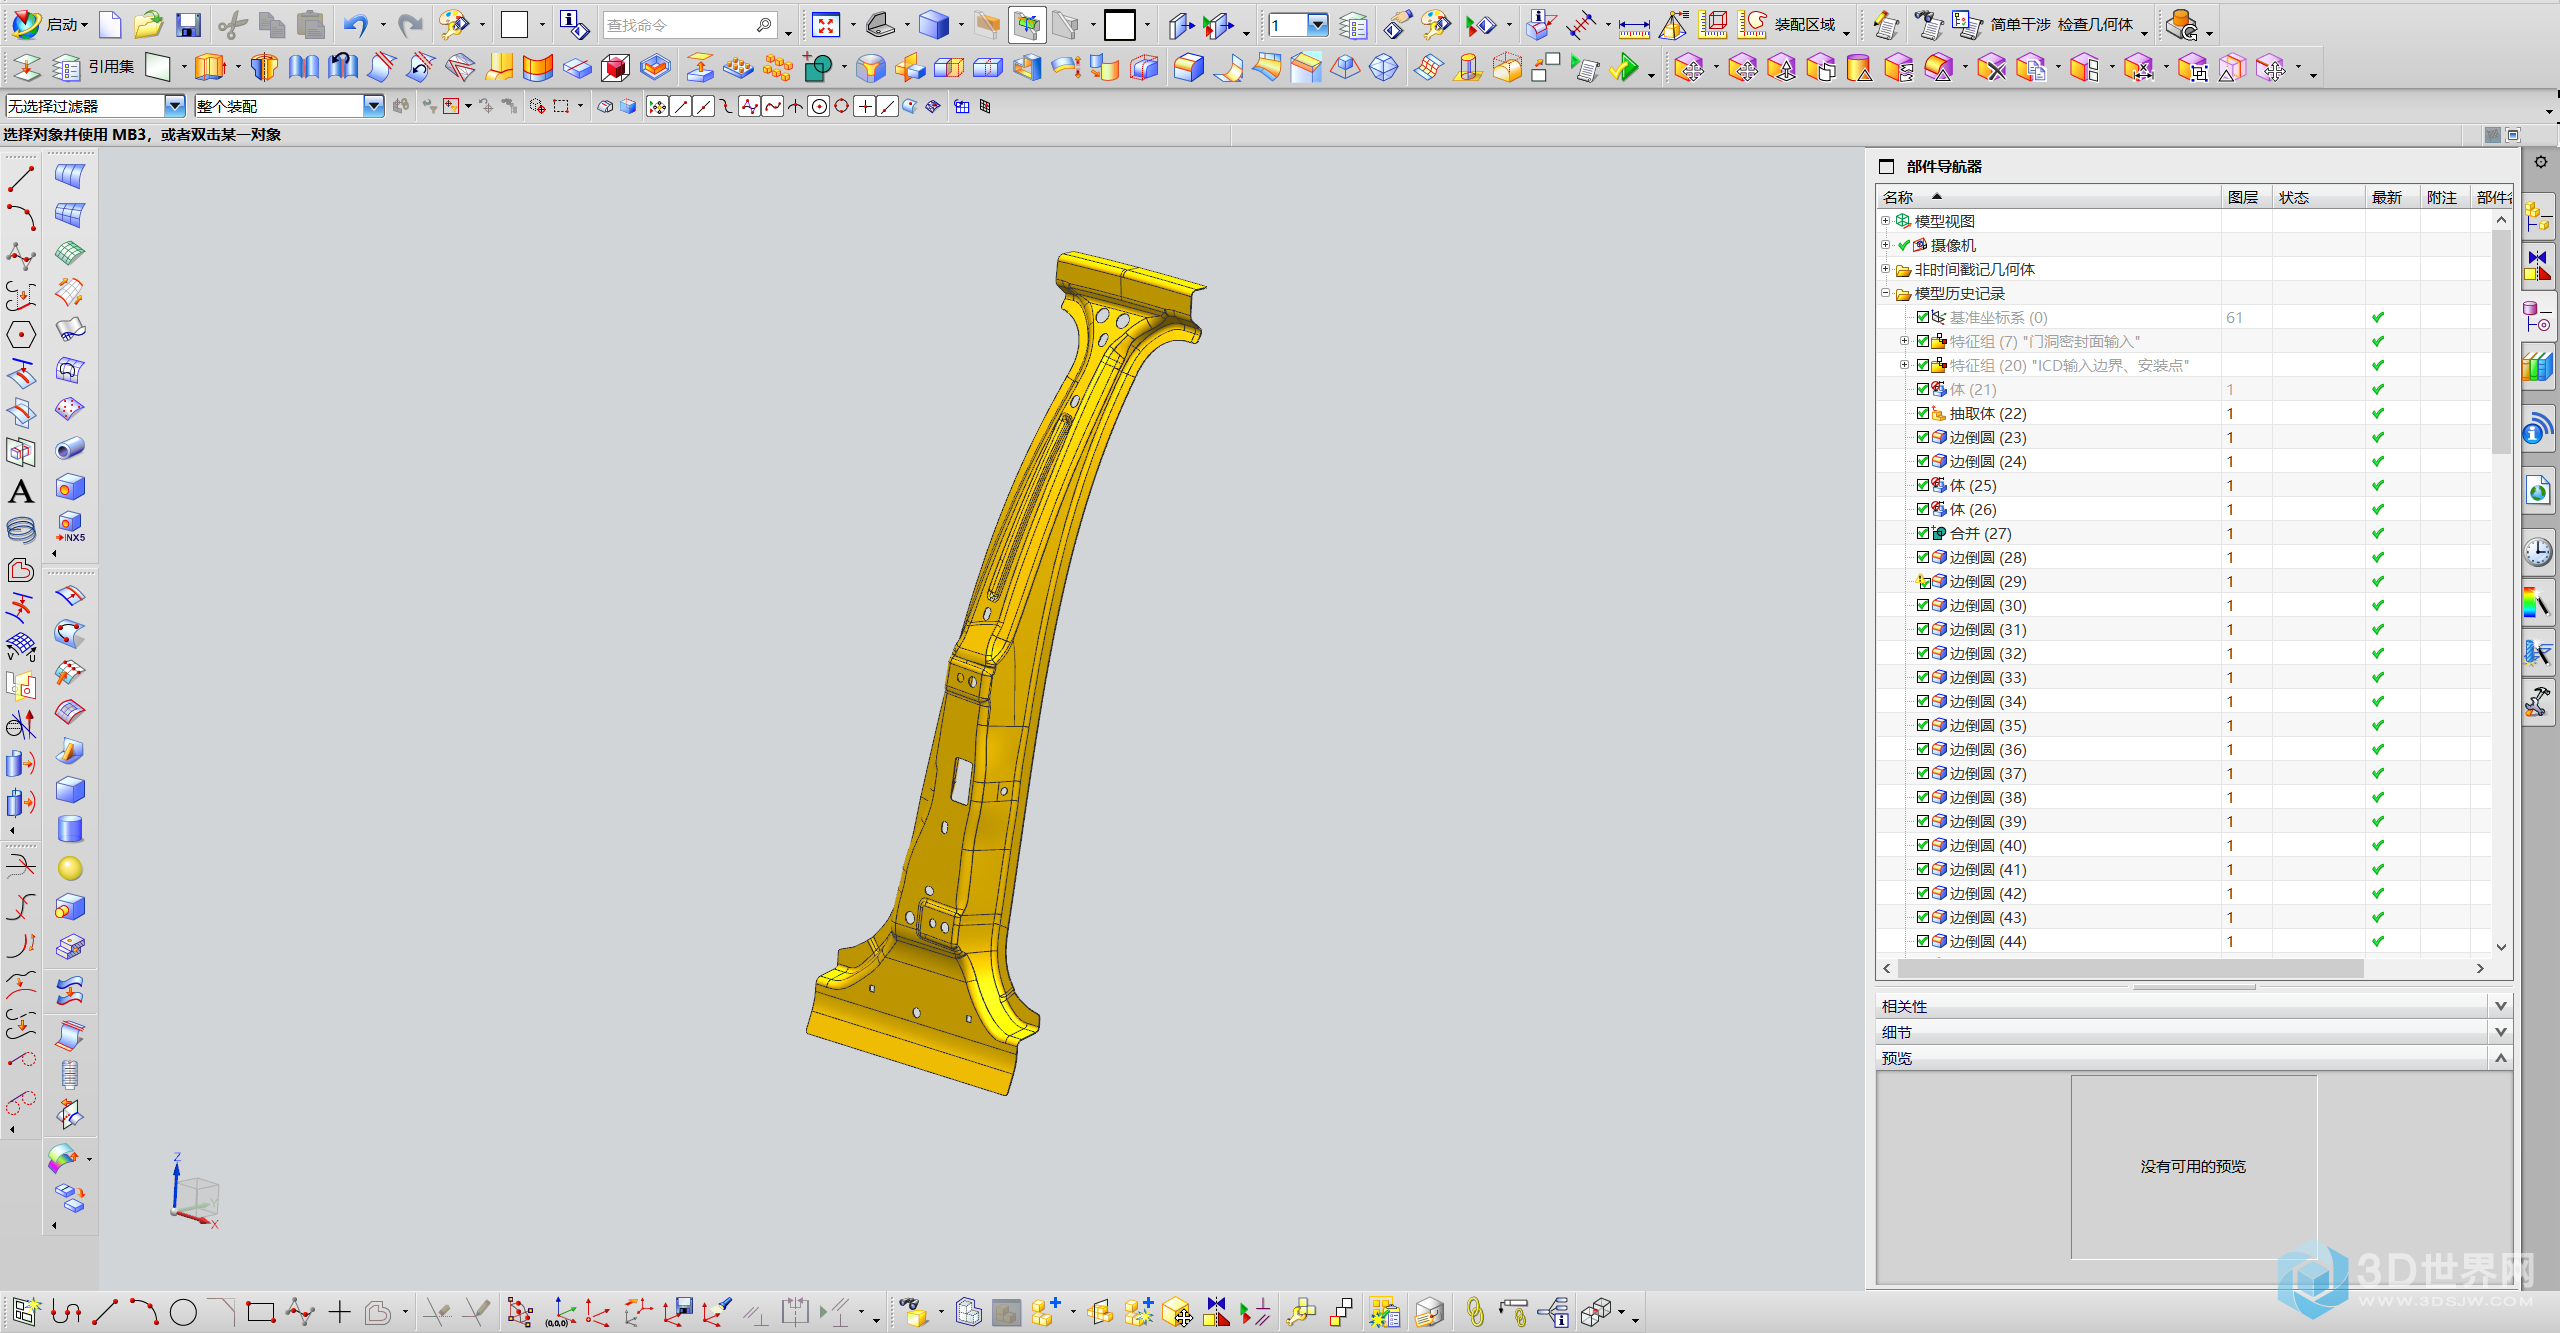Select the Arc tool in left toolbar
This screenshot has width=2560, height=1333.
click(x=21, y=217)
